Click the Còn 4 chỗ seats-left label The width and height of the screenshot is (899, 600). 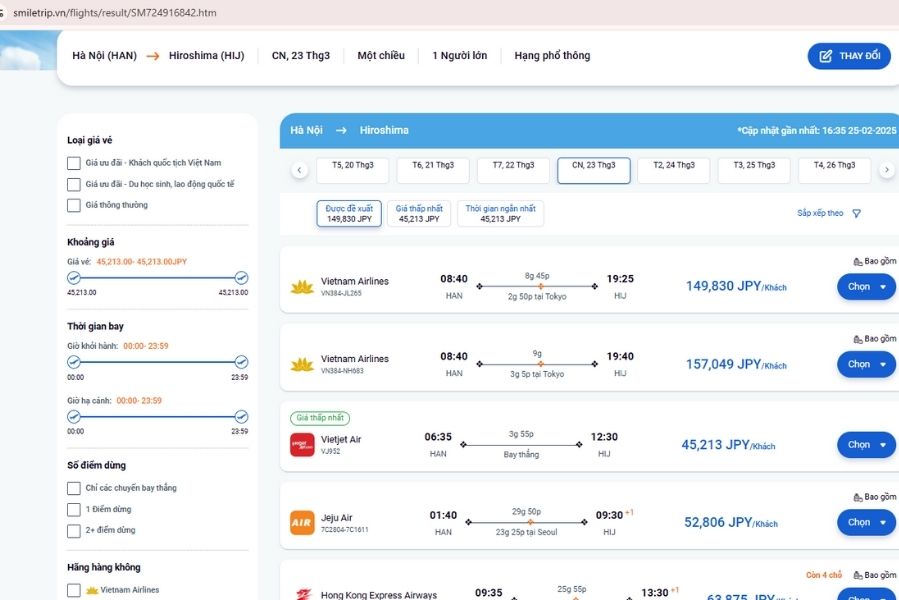pos(824,575)
